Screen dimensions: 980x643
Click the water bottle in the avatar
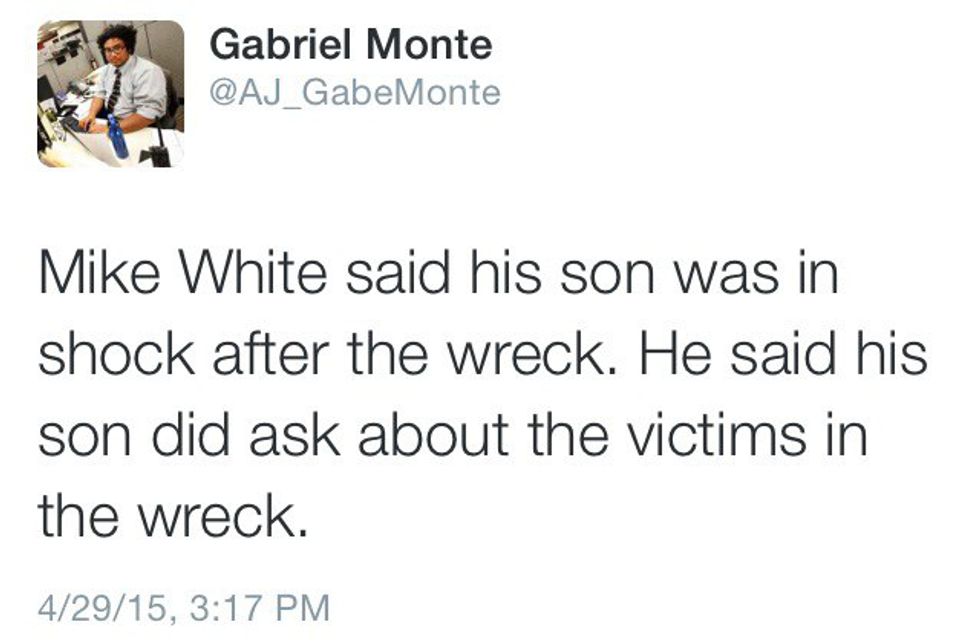(x=118, y=138)
